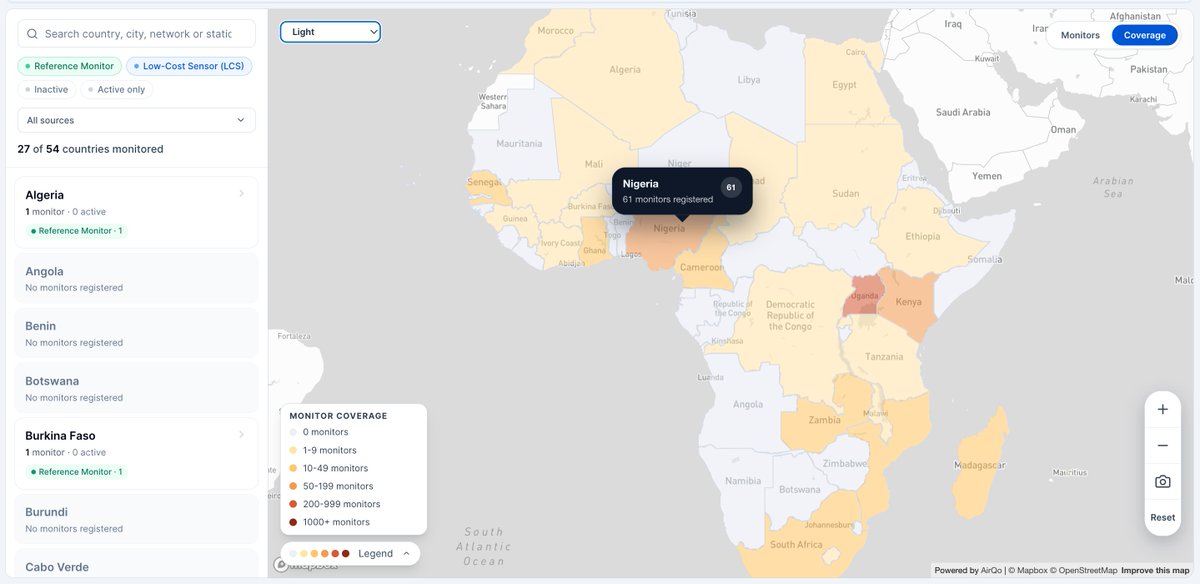
Task: Click the 200-999 monitors legend entry
Action: click(336, 504)
